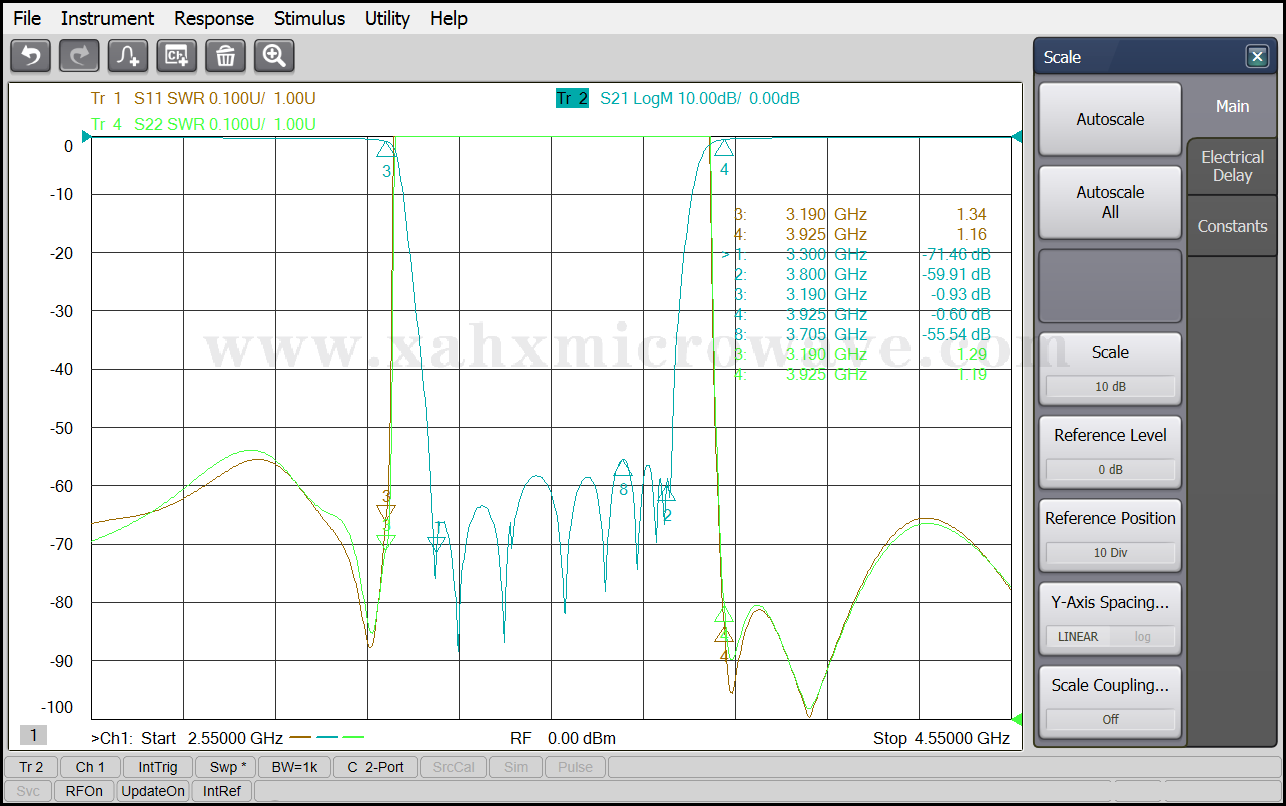Click marker 1 near -70 dB

click(x=437, y=544)
